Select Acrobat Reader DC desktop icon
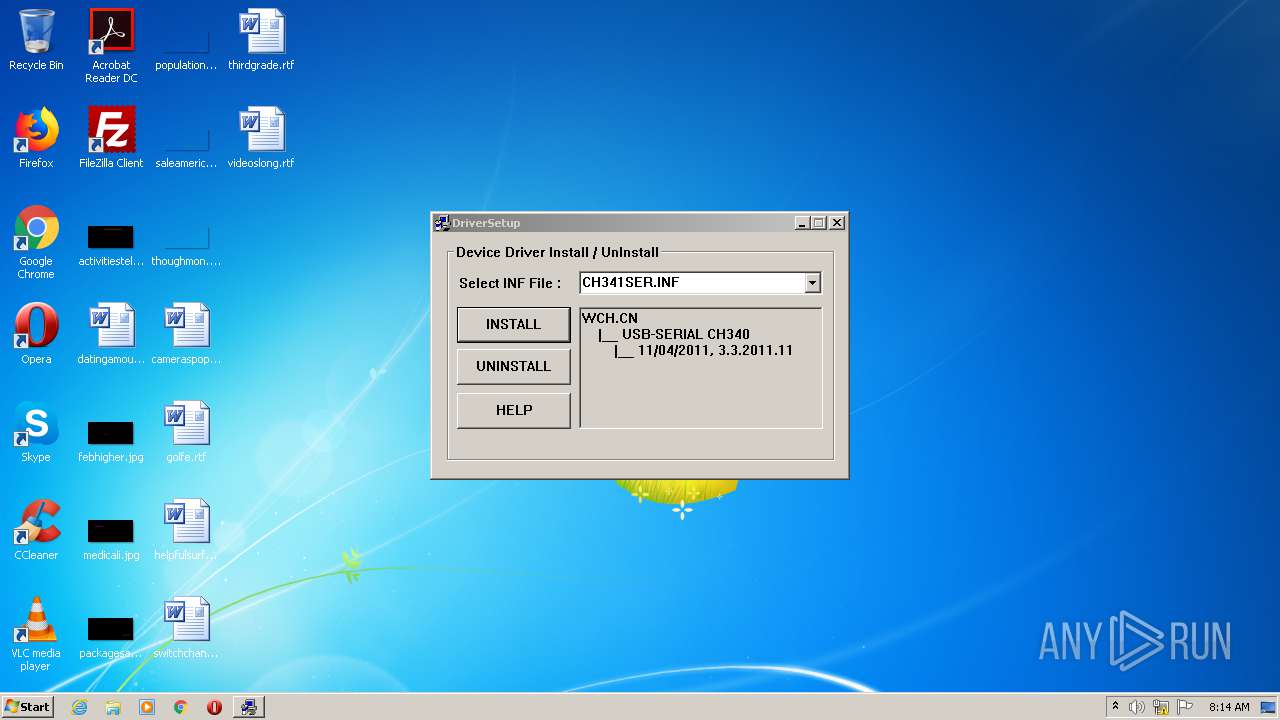 (111, 46)
